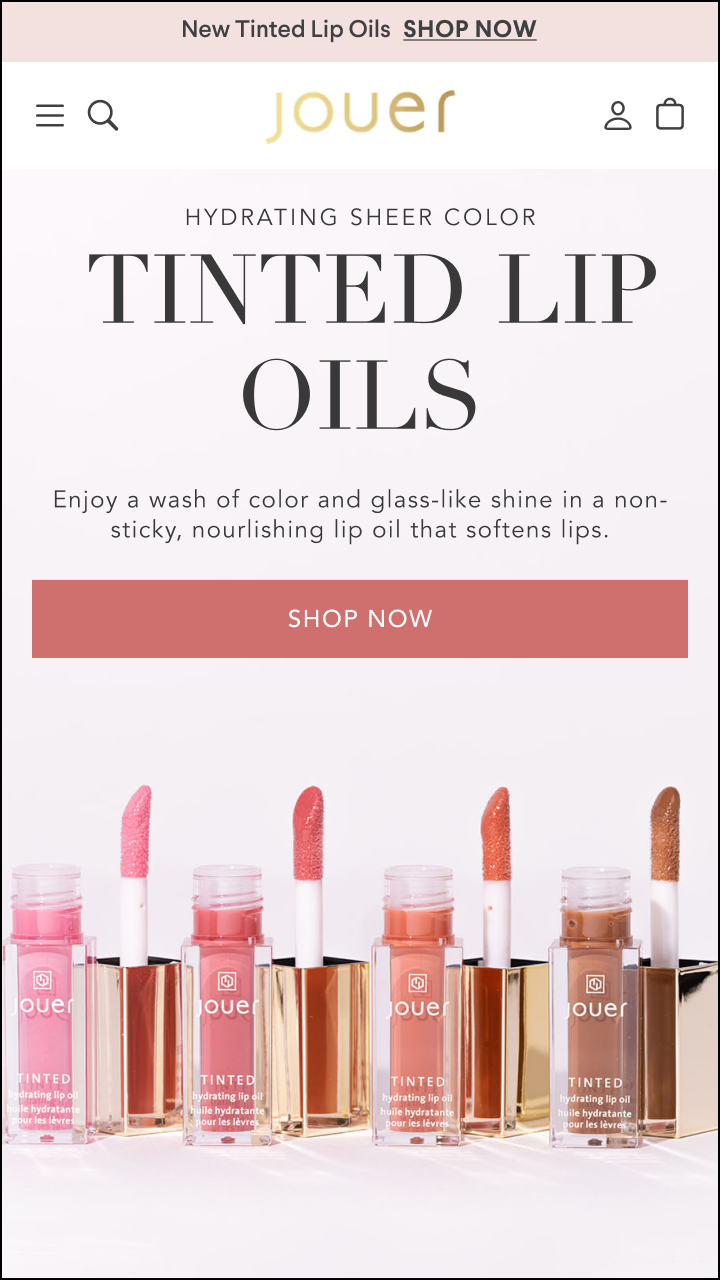720x1280 pixels.
Task: Open the account profile icon
Action: point(618,116)
